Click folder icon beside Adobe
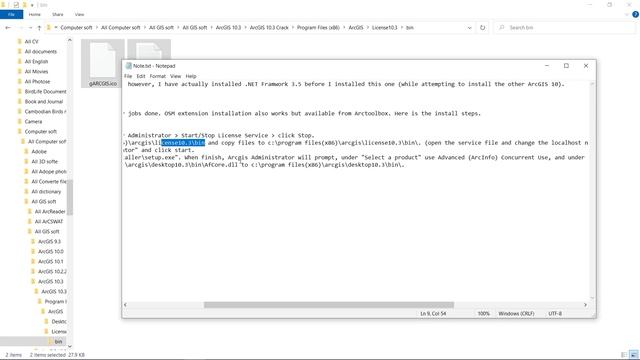Image resolution: width=640 pixels, height=360 pixels. [x=27, y=151]
